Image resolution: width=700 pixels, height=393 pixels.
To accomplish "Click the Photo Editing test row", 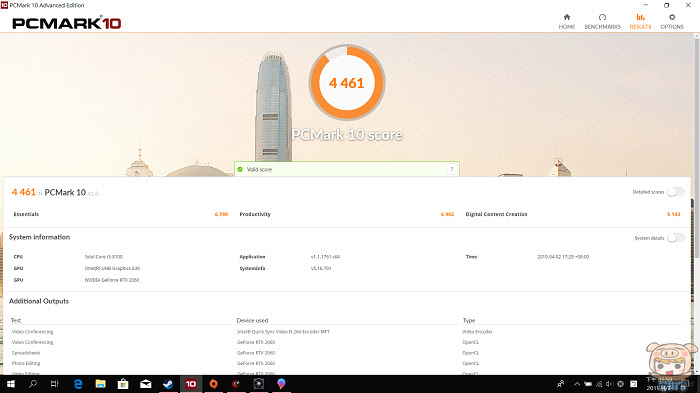I will [x=26, y=364].
